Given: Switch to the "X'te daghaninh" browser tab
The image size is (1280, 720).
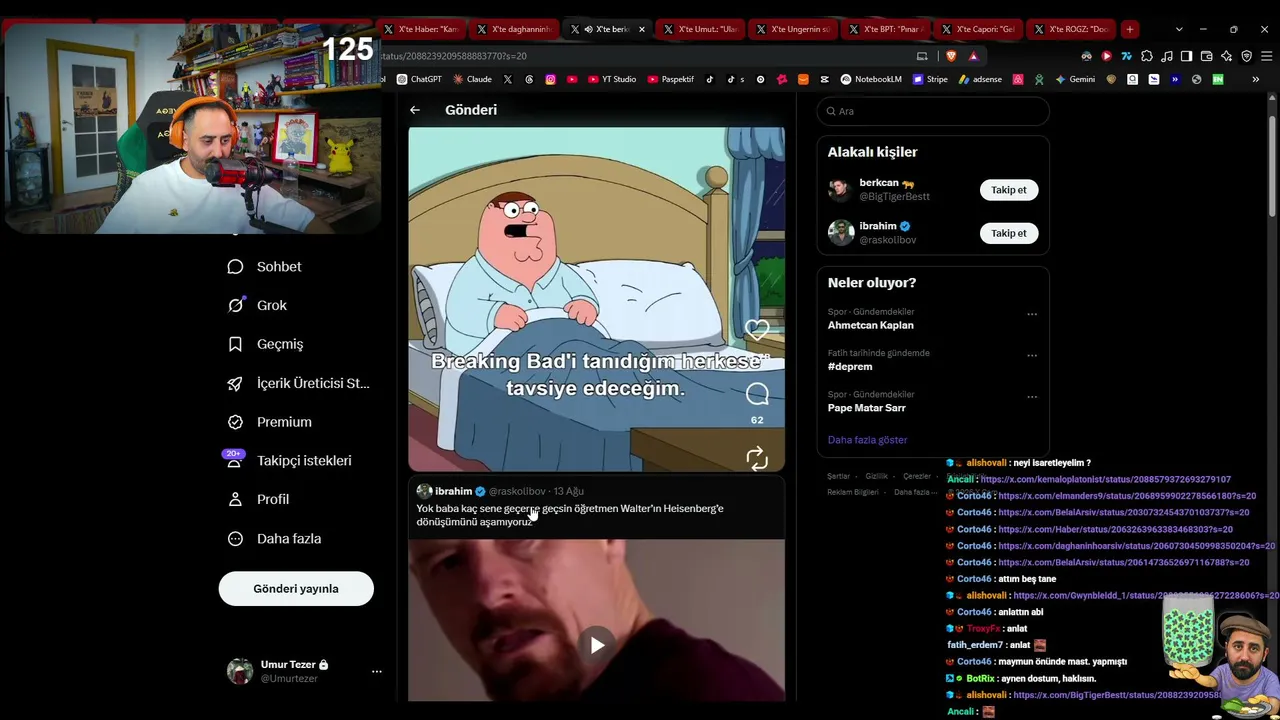Looking at the screenshot, I should (x=516, y=29).
